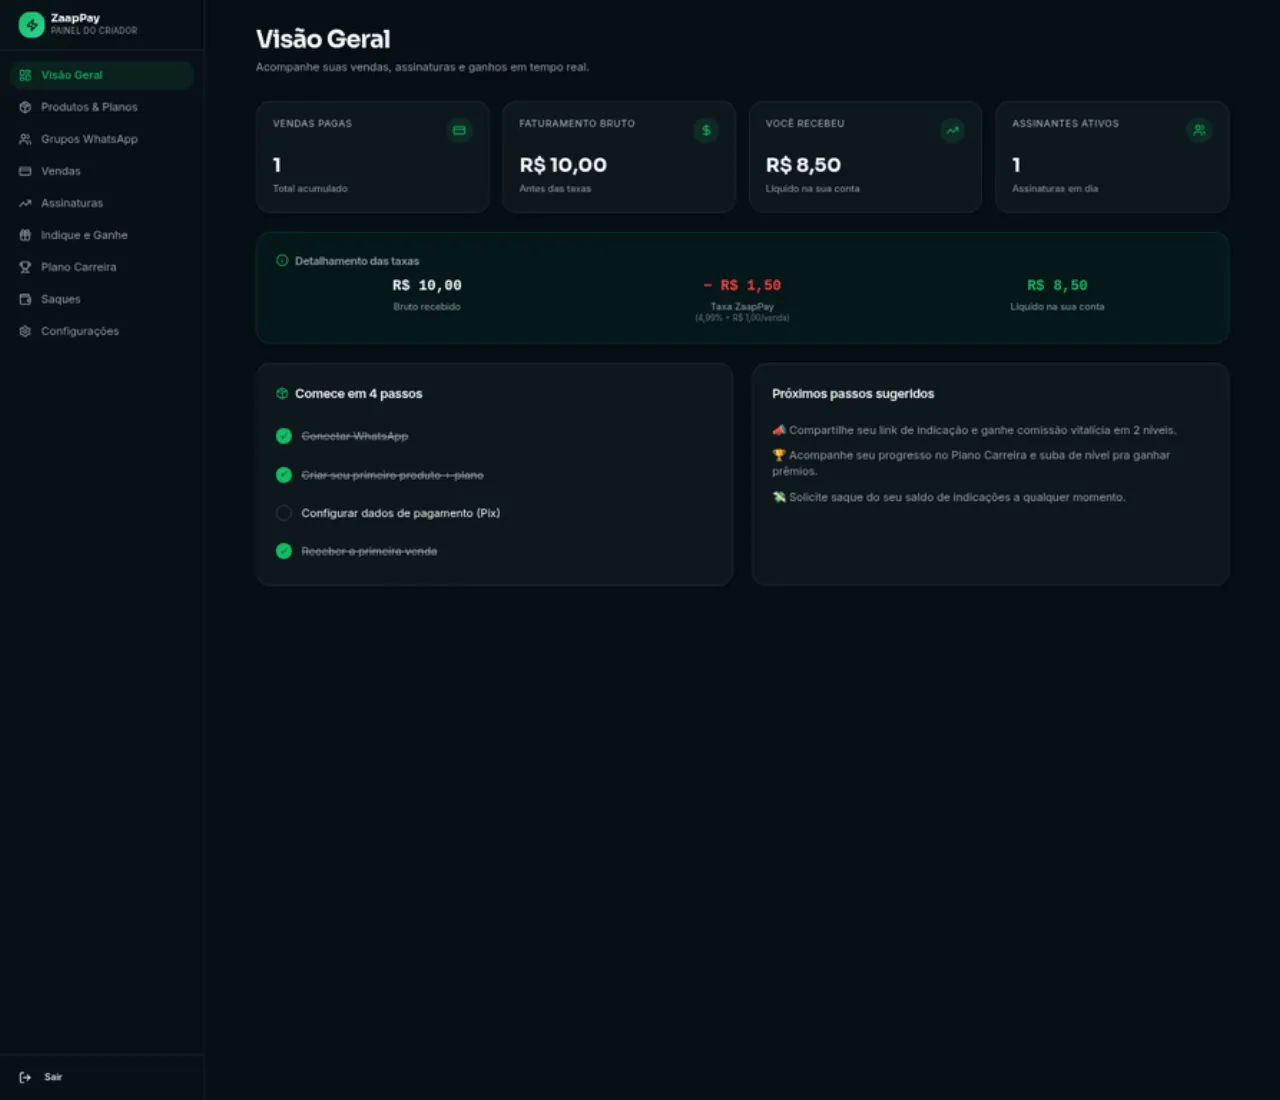Open Produtos & Planos in the sidebar

point(102,107)
